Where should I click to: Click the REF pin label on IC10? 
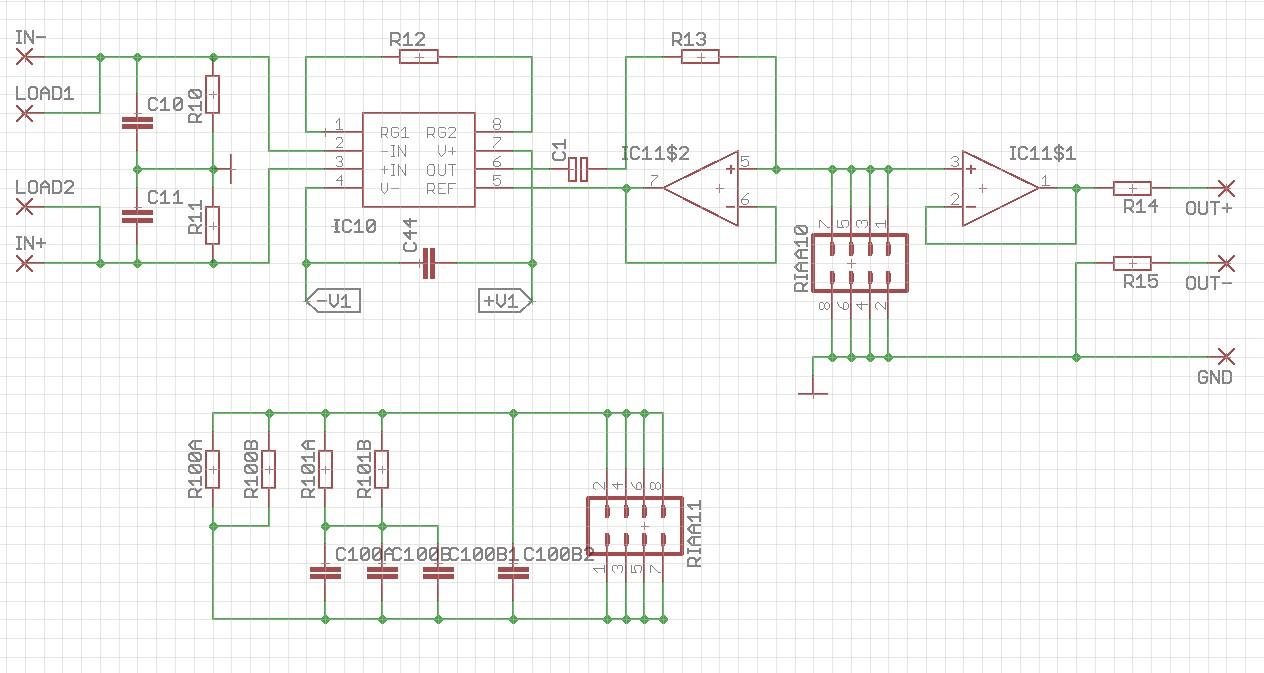(441, 189)
